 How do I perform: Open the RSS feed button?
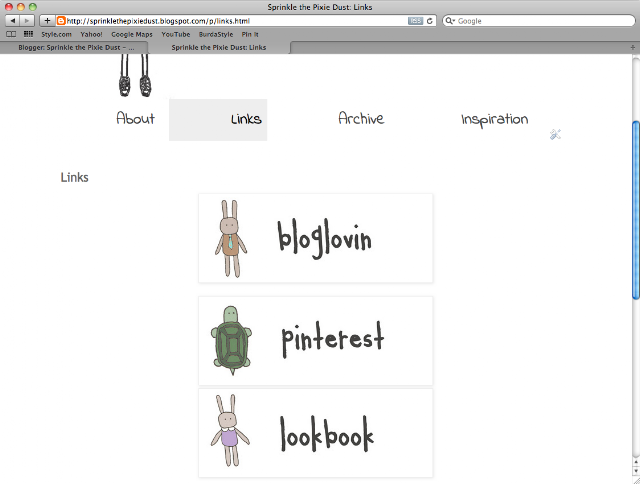[416, 21]
